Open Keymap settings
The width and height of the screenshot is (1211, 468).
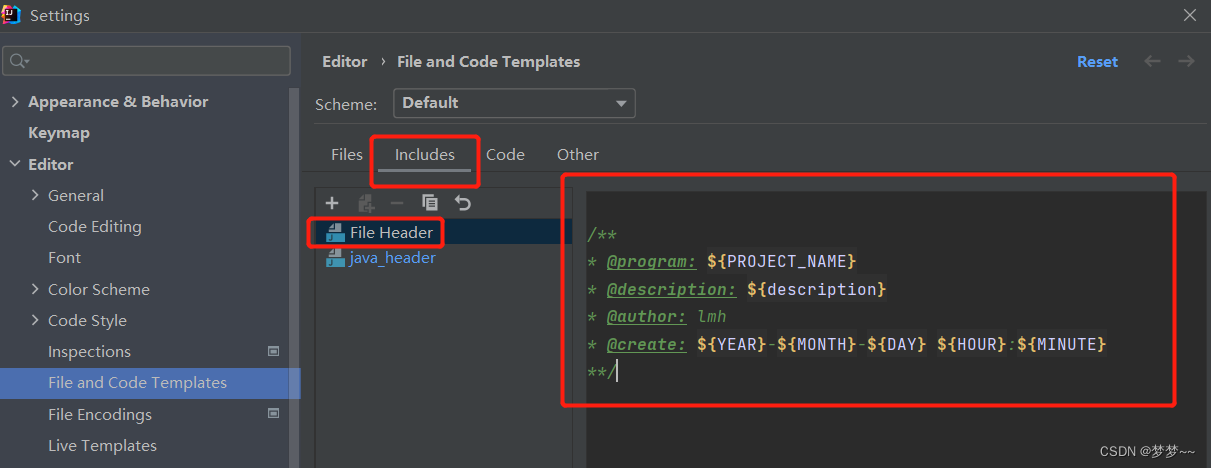click(x=59, y=133)
